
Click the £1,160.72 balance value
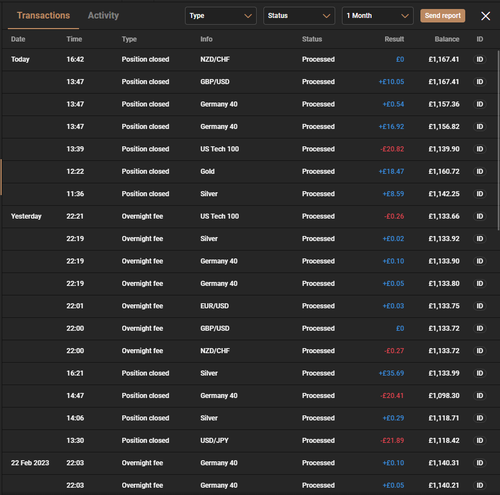pos(444,171)
